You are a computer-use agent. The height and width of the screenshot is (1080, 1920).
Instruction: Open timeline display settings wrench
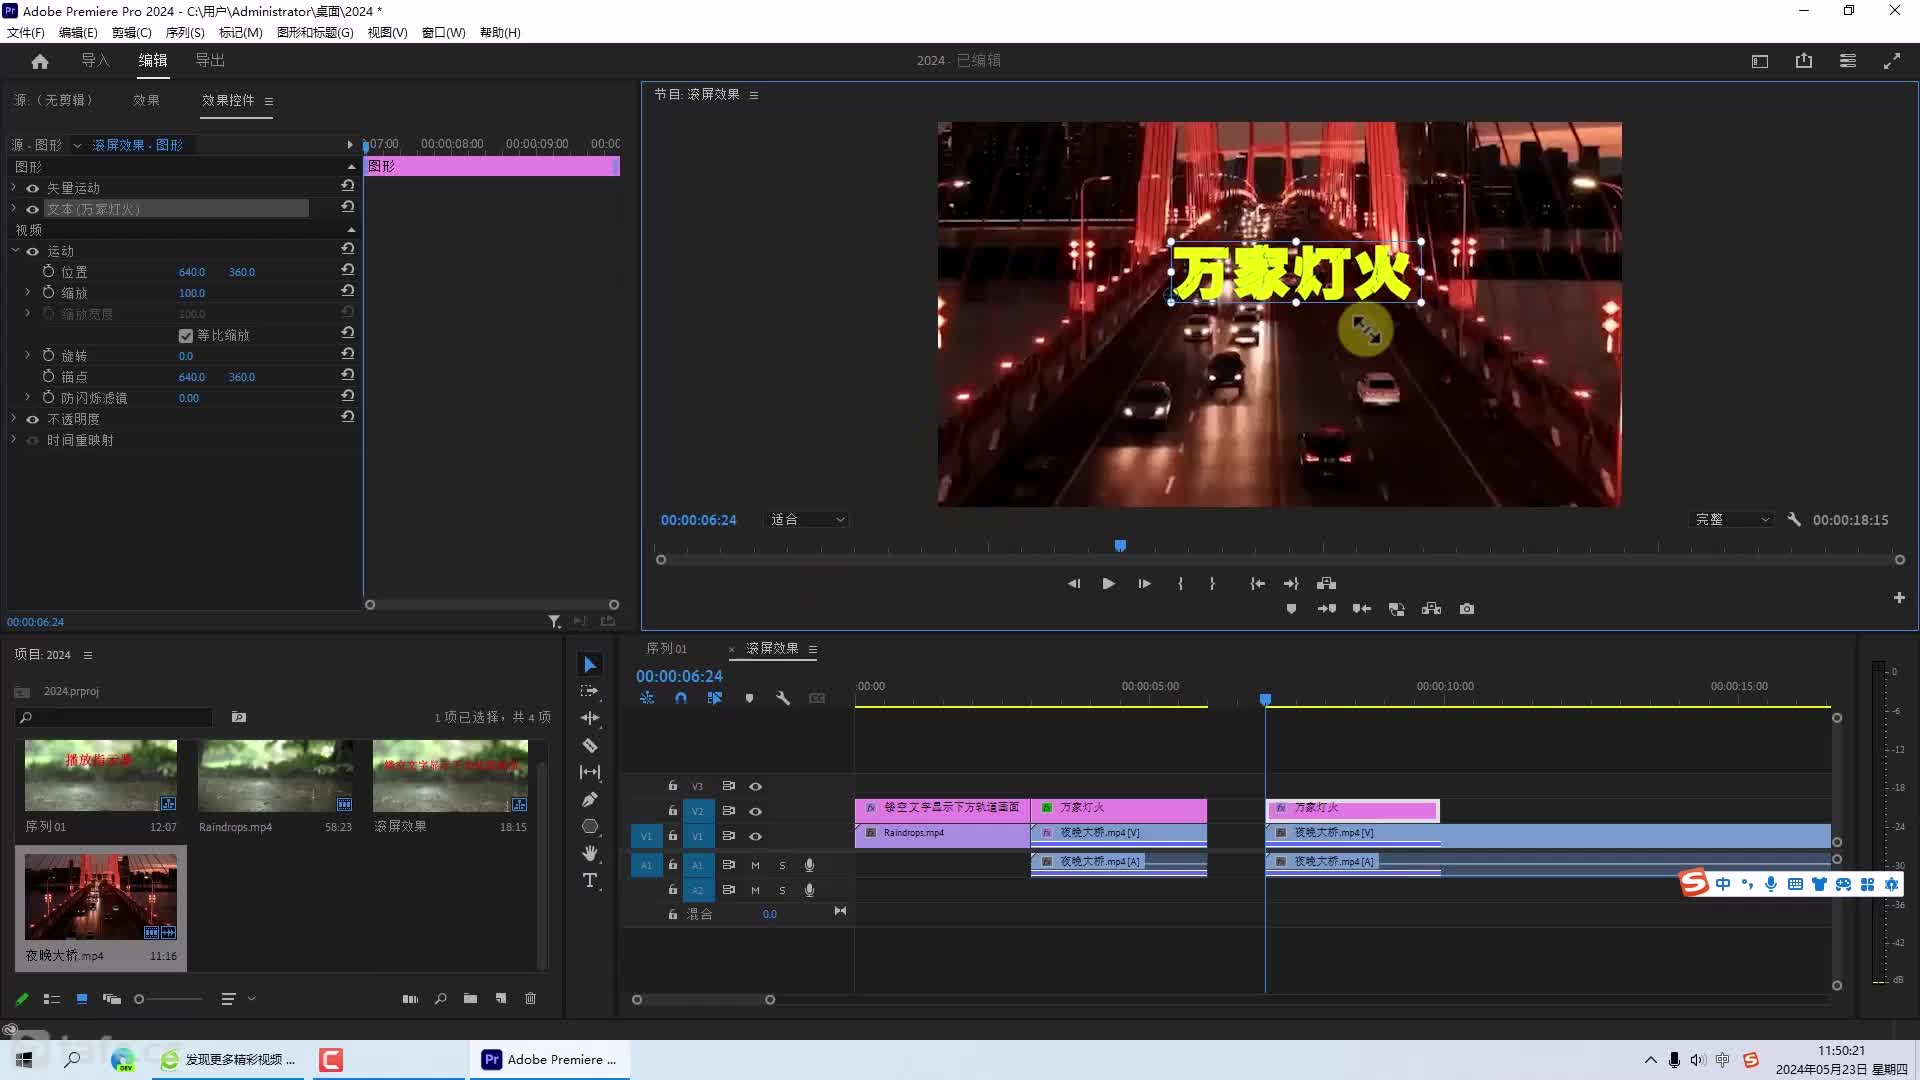pos(783,699)
